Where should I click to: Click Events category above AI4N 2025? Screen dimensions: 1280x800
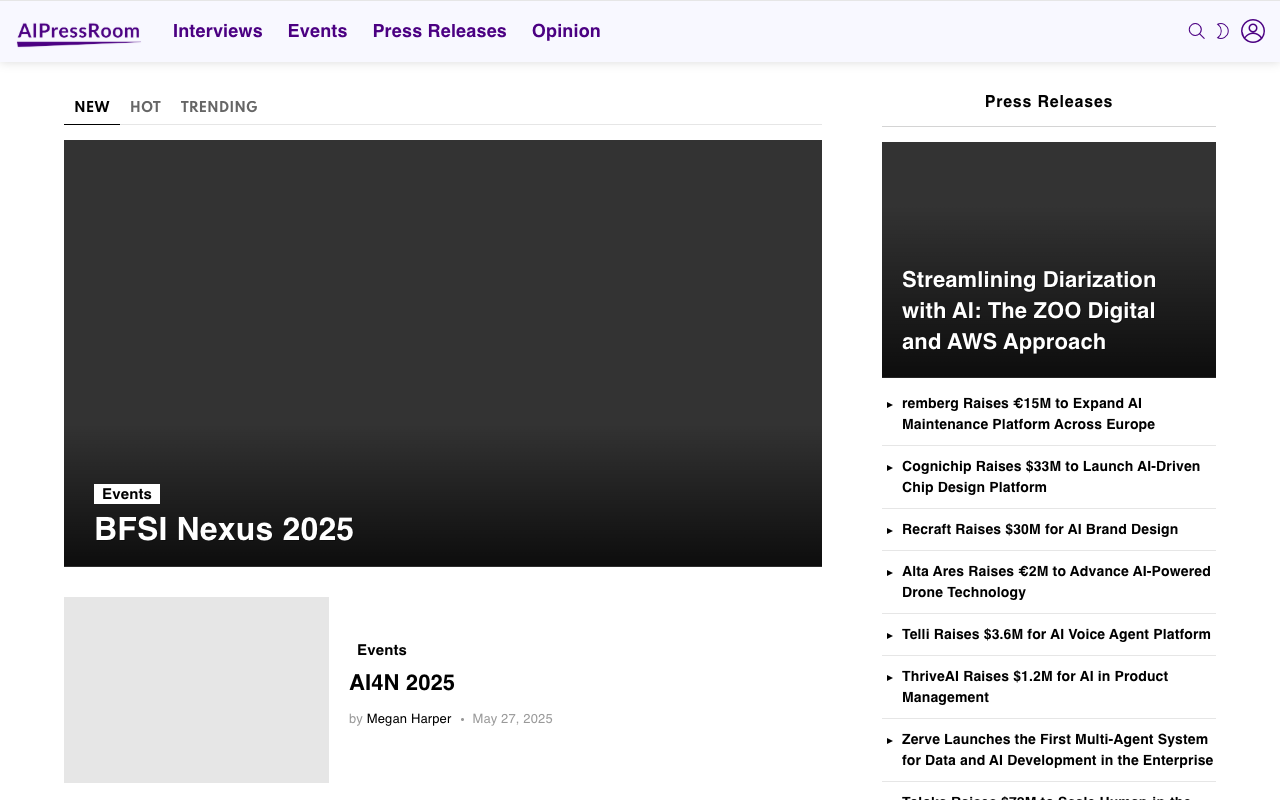click(382, 650)
